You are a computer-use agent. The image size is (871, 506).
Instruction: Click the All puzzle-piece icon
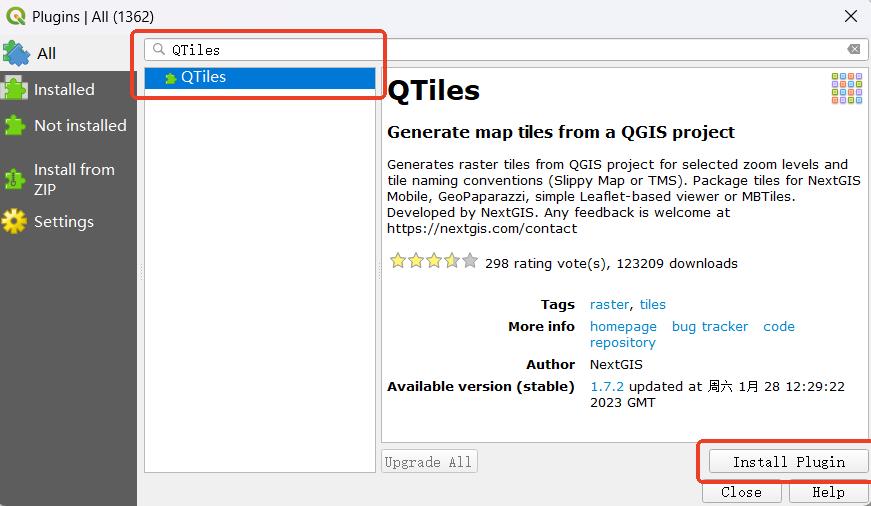coord(16,53)
